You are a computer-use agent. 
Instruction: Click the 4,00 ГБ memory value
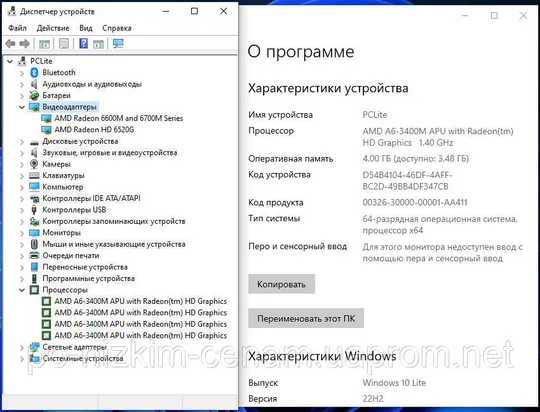415,158
